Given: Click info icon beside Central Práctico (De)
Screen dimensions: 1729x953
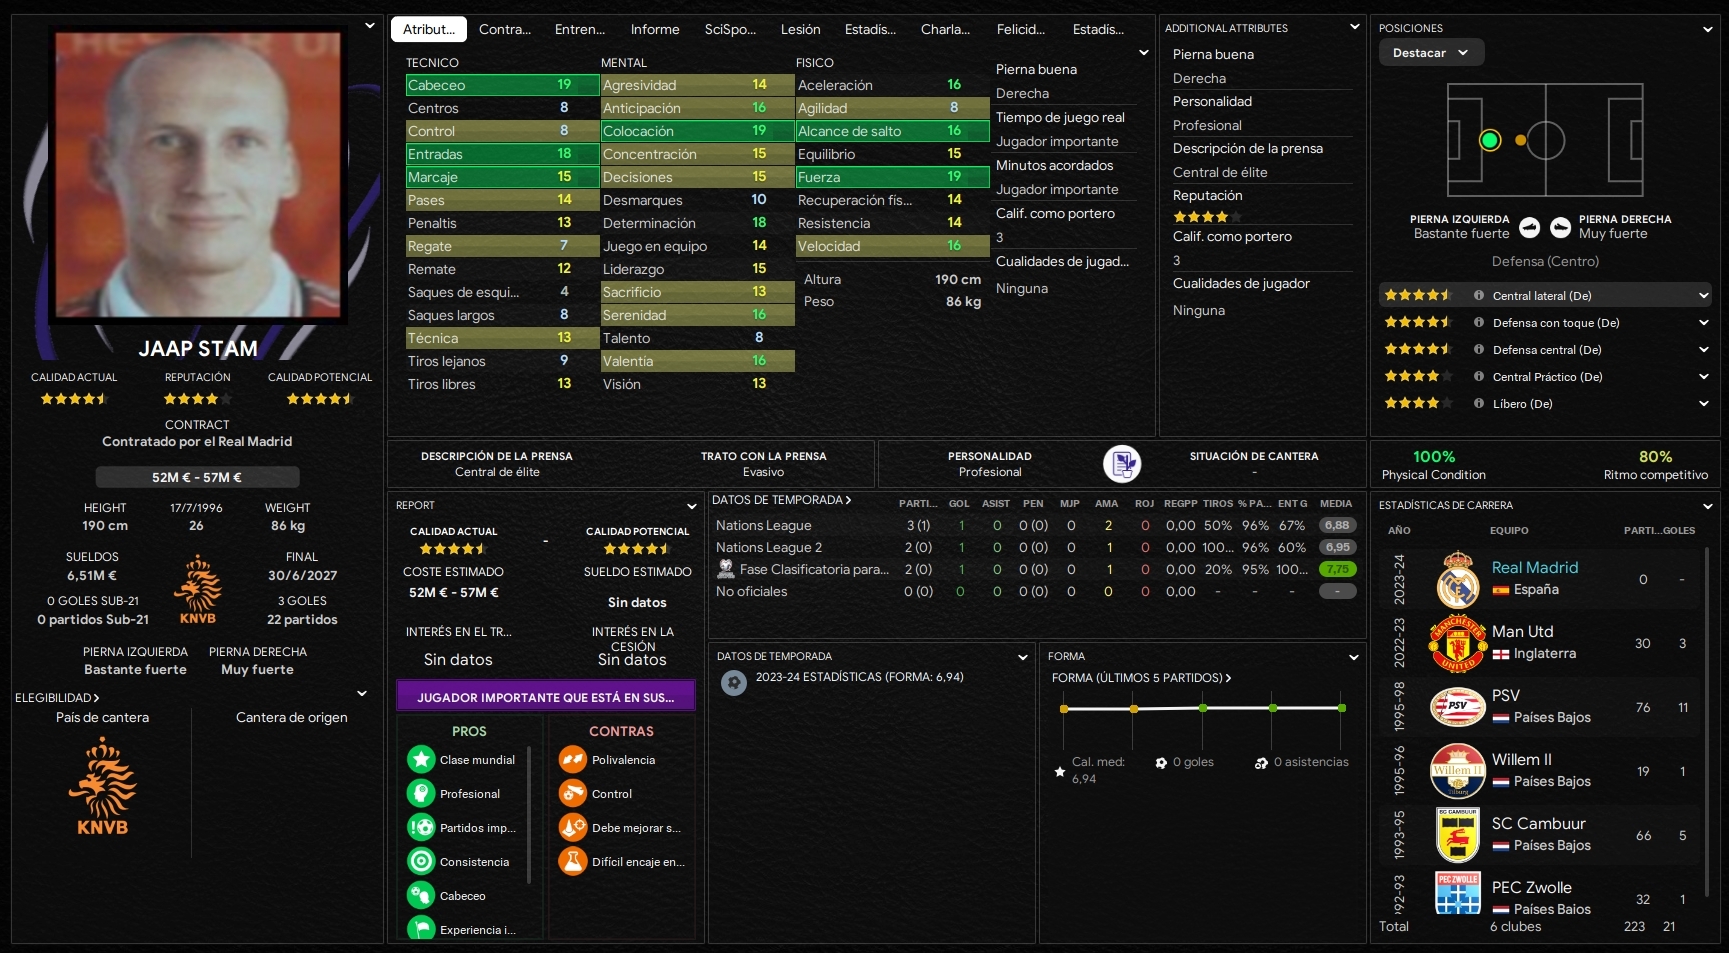Looking at the screenshot, I should click(1478, 377).
